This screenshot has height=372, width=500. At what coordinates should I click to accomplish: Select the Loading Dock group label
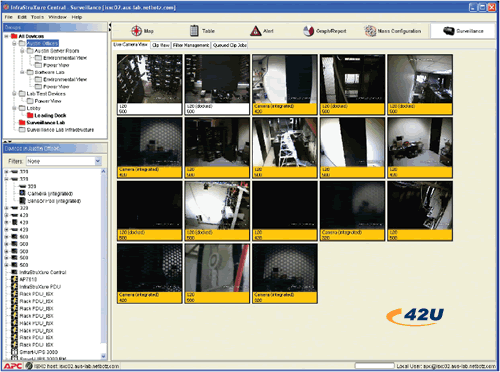pos(50,115)
